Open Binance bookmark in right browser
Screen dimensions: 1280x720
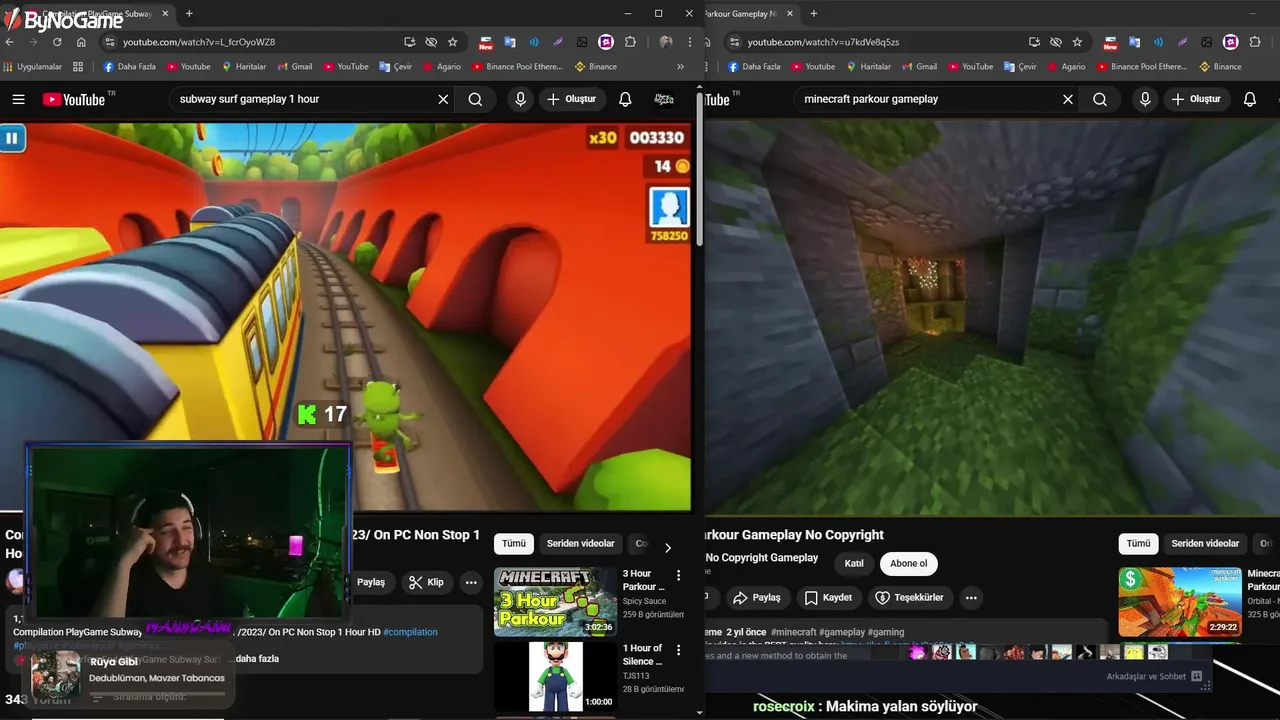(1220, 67)
